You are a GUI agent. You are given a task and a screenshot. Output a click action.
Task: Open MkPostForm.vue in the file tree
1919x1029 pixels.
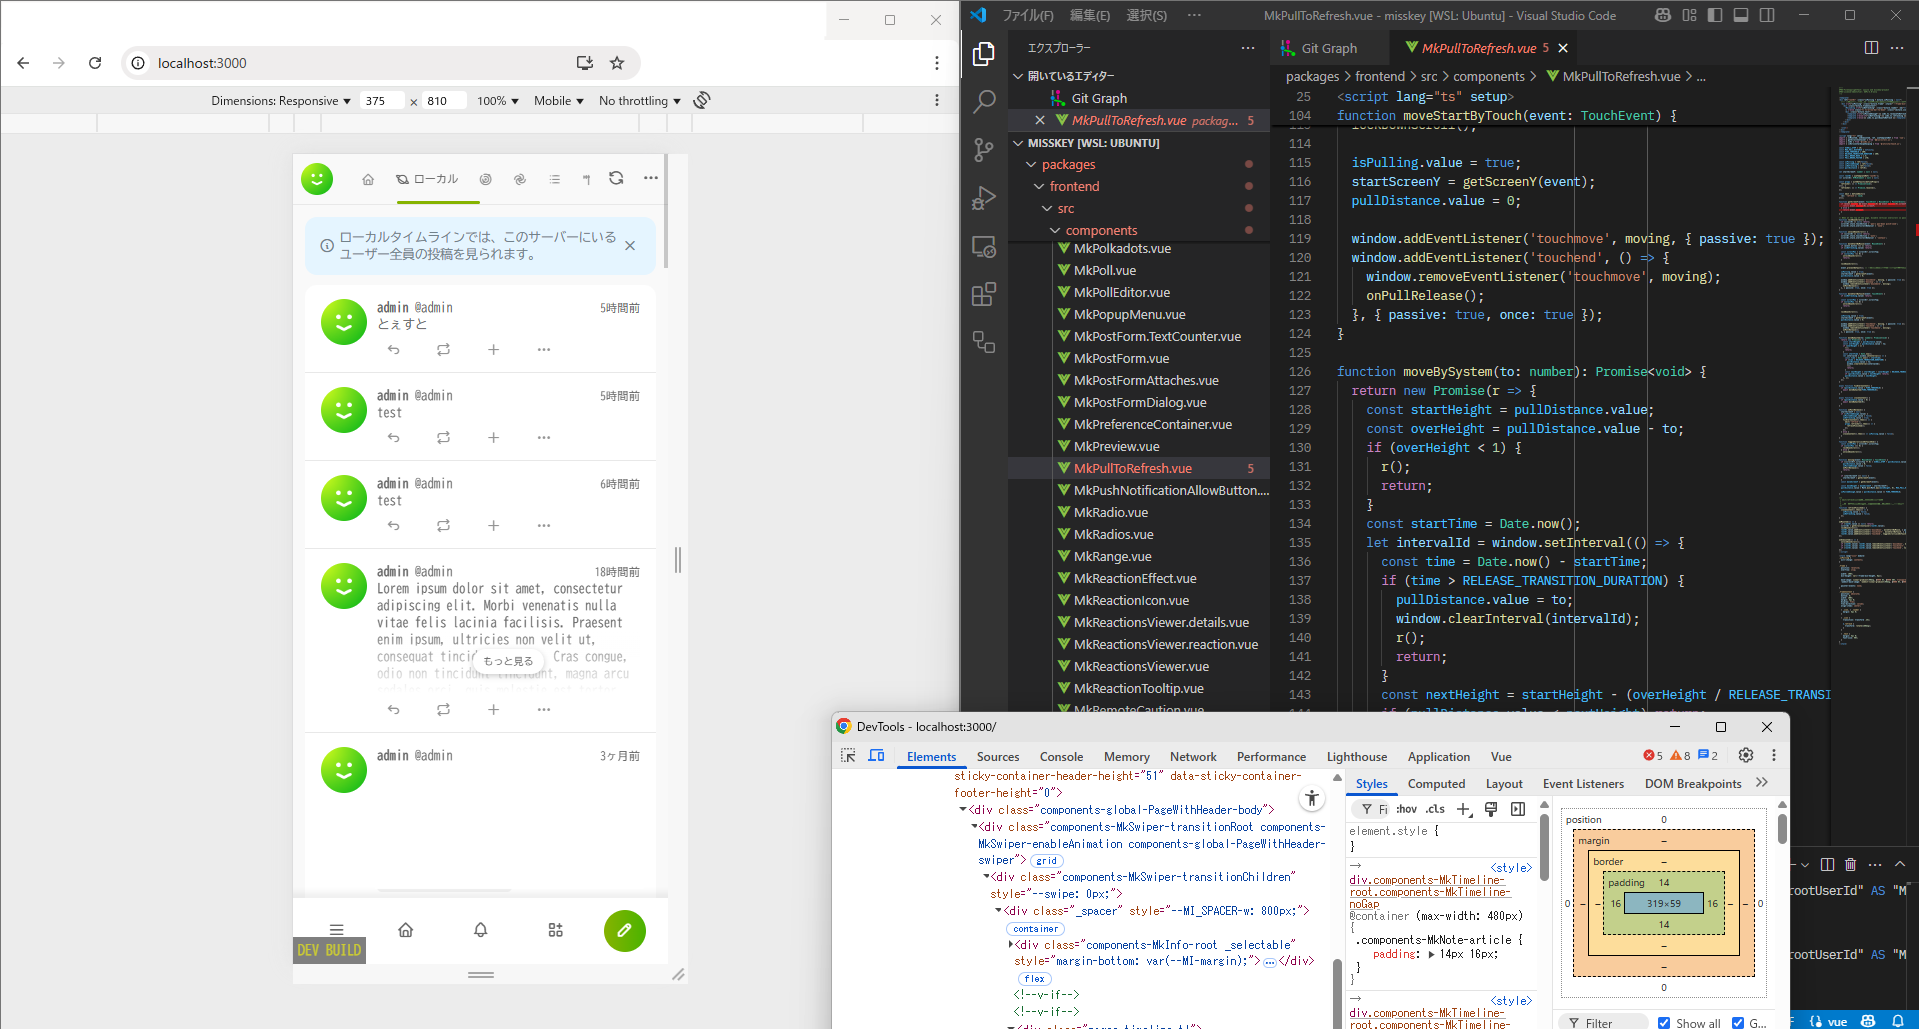(1121, 358)
